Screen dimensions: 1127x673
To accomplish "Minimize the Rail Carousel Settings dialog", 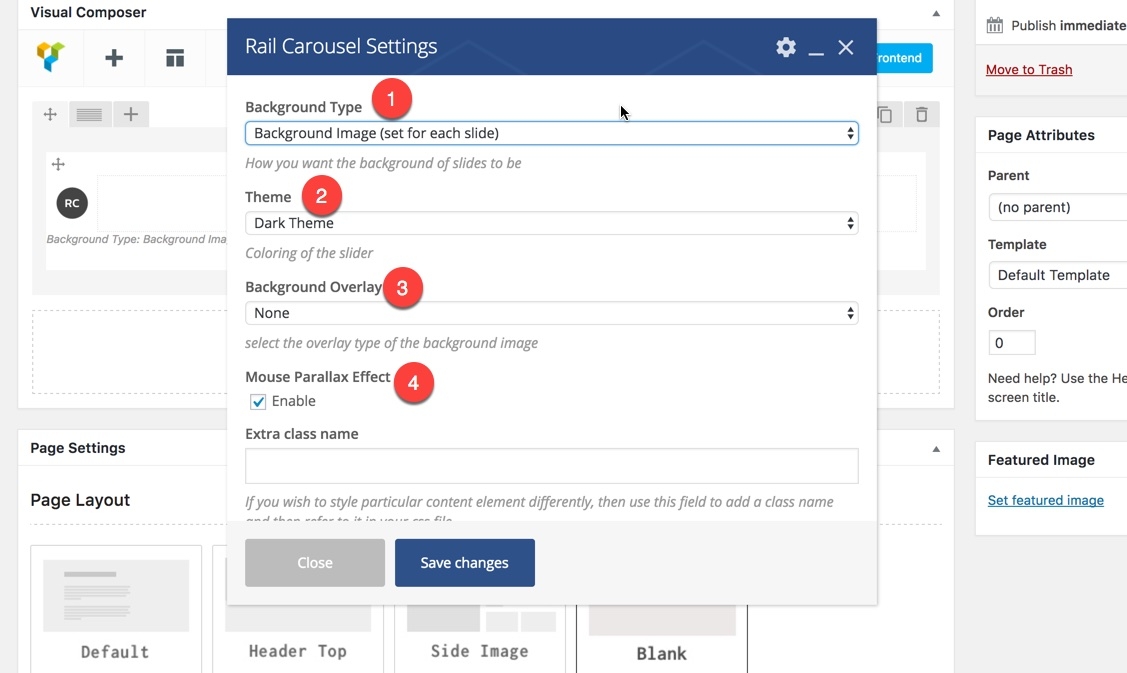I will tap(816, 49).
